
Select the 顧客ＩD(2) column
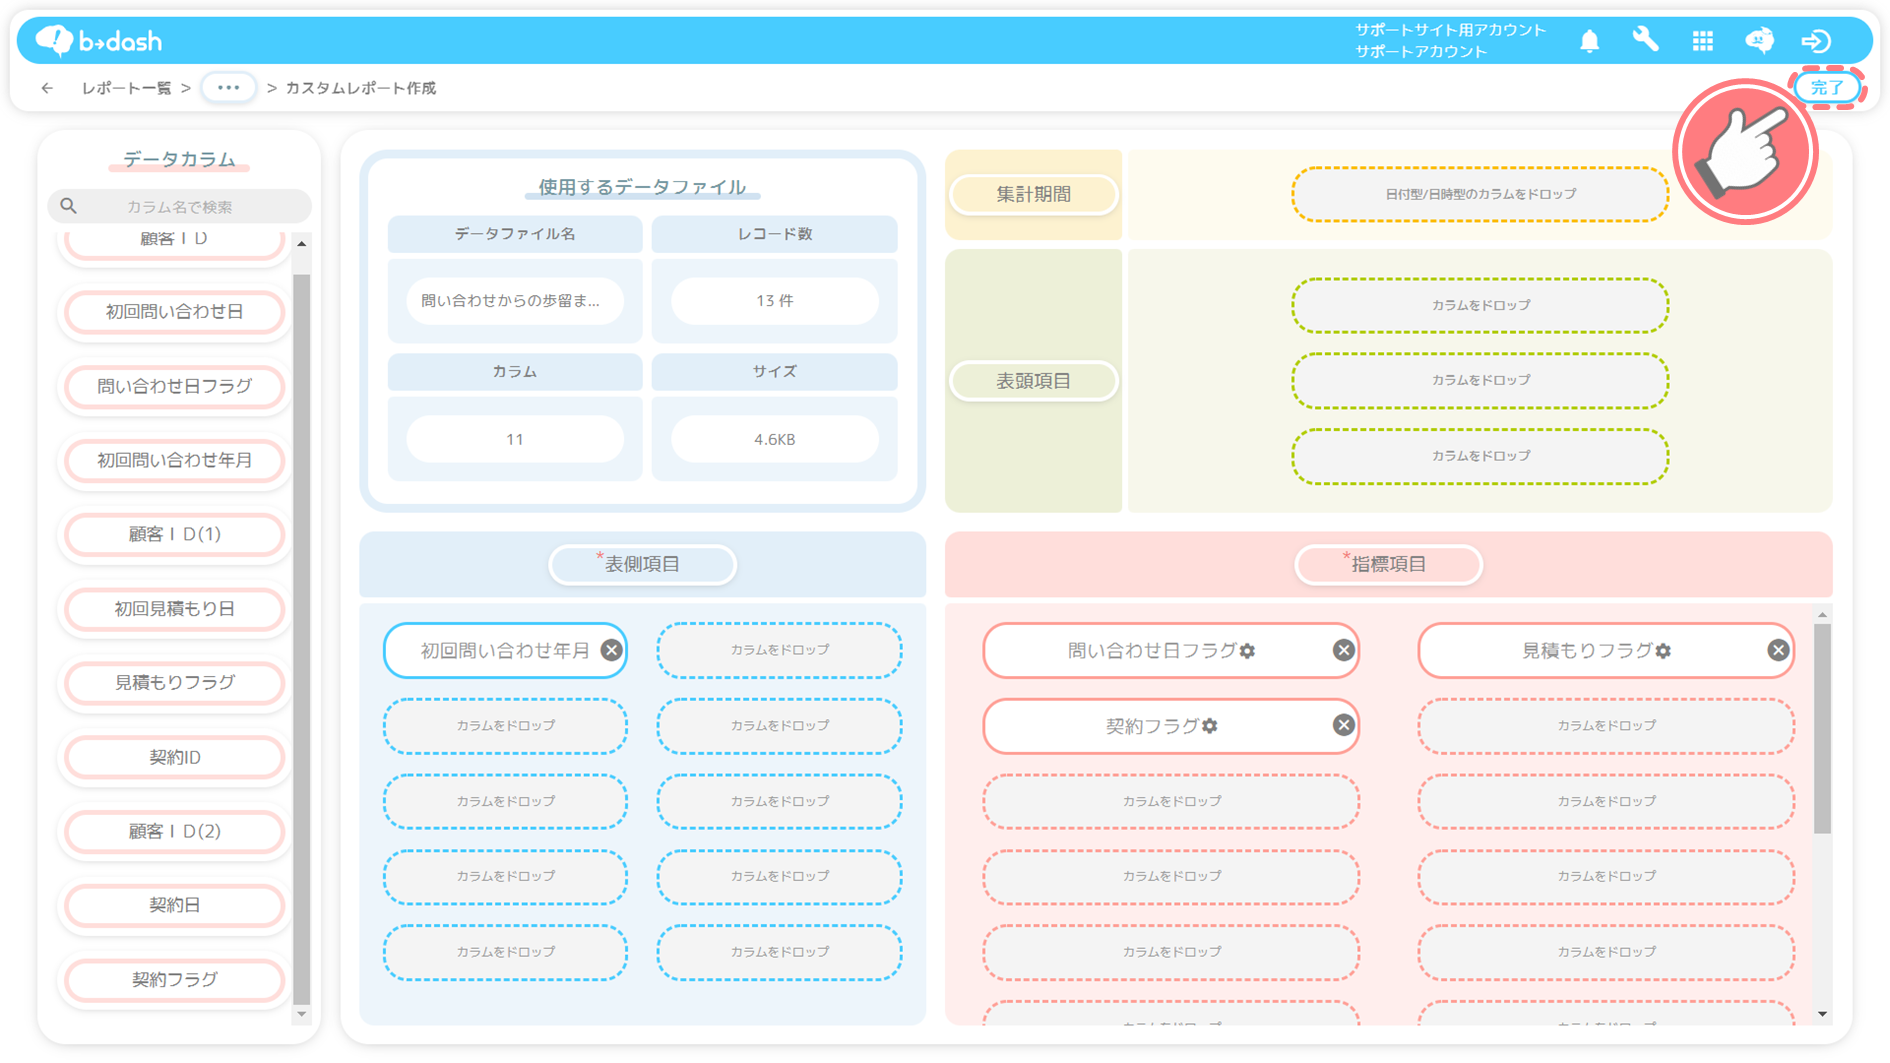[175, 831]
